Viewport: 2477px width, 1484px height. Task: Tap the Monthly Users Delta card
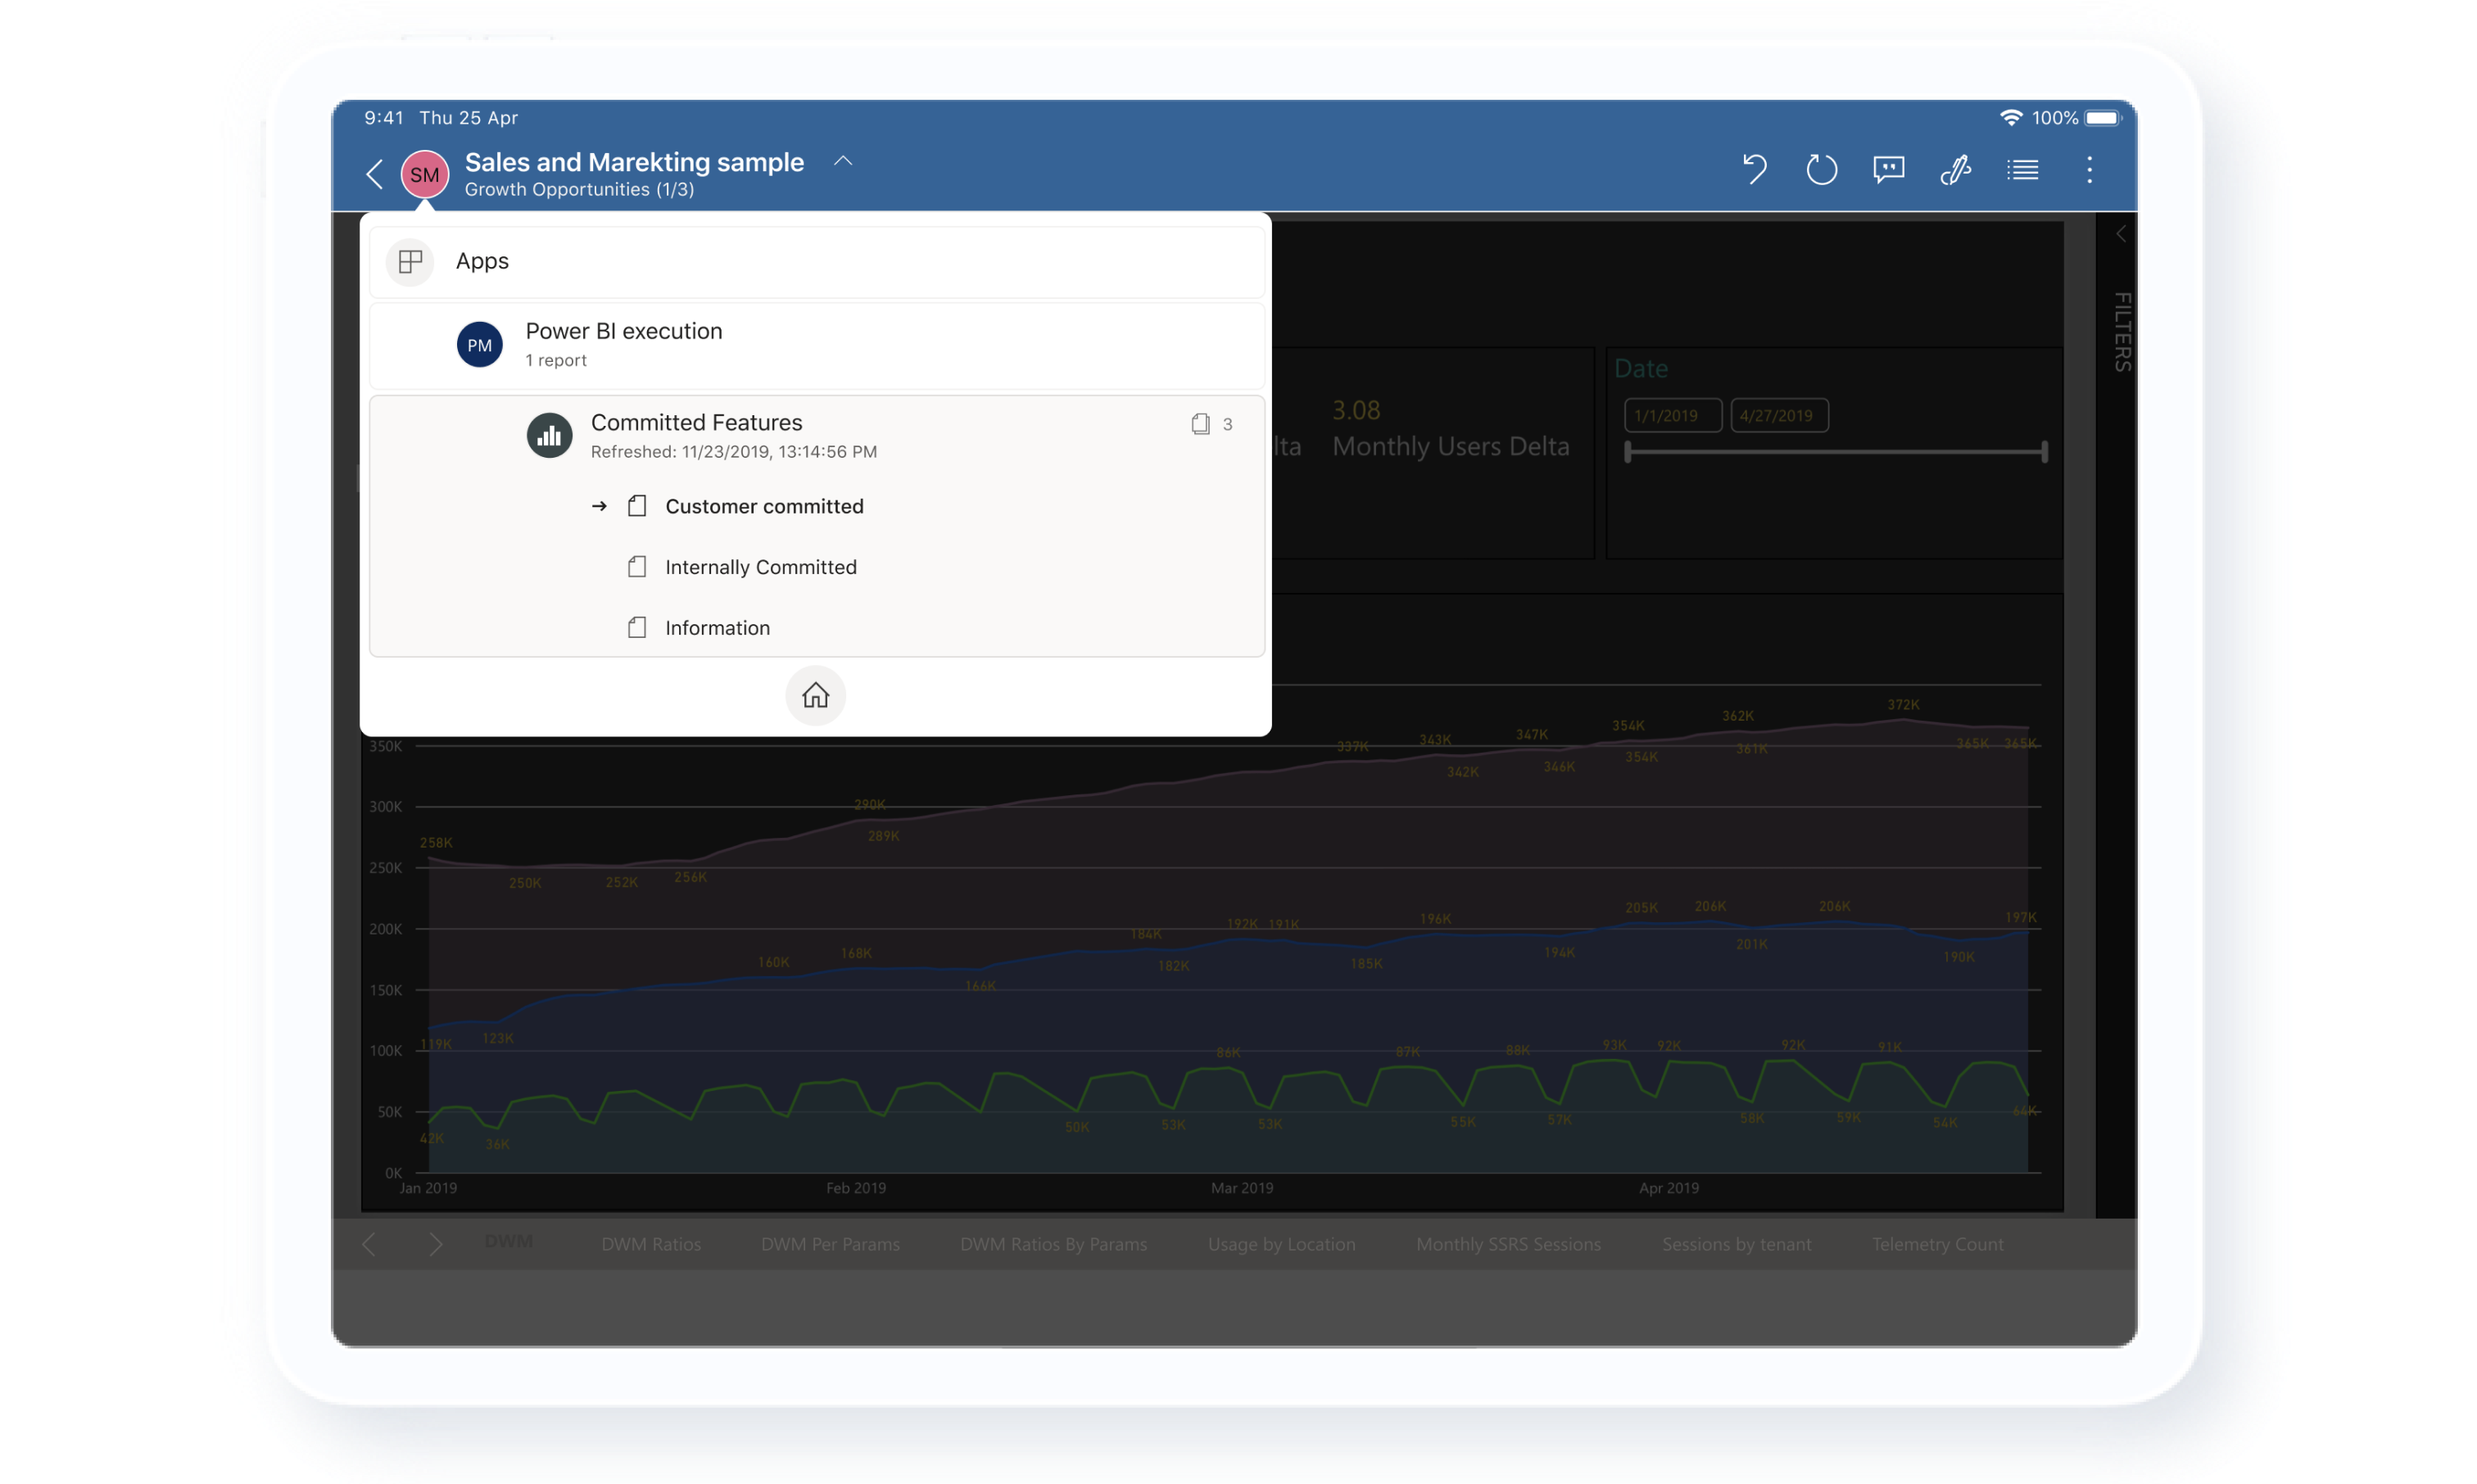tap(1450, 428)
